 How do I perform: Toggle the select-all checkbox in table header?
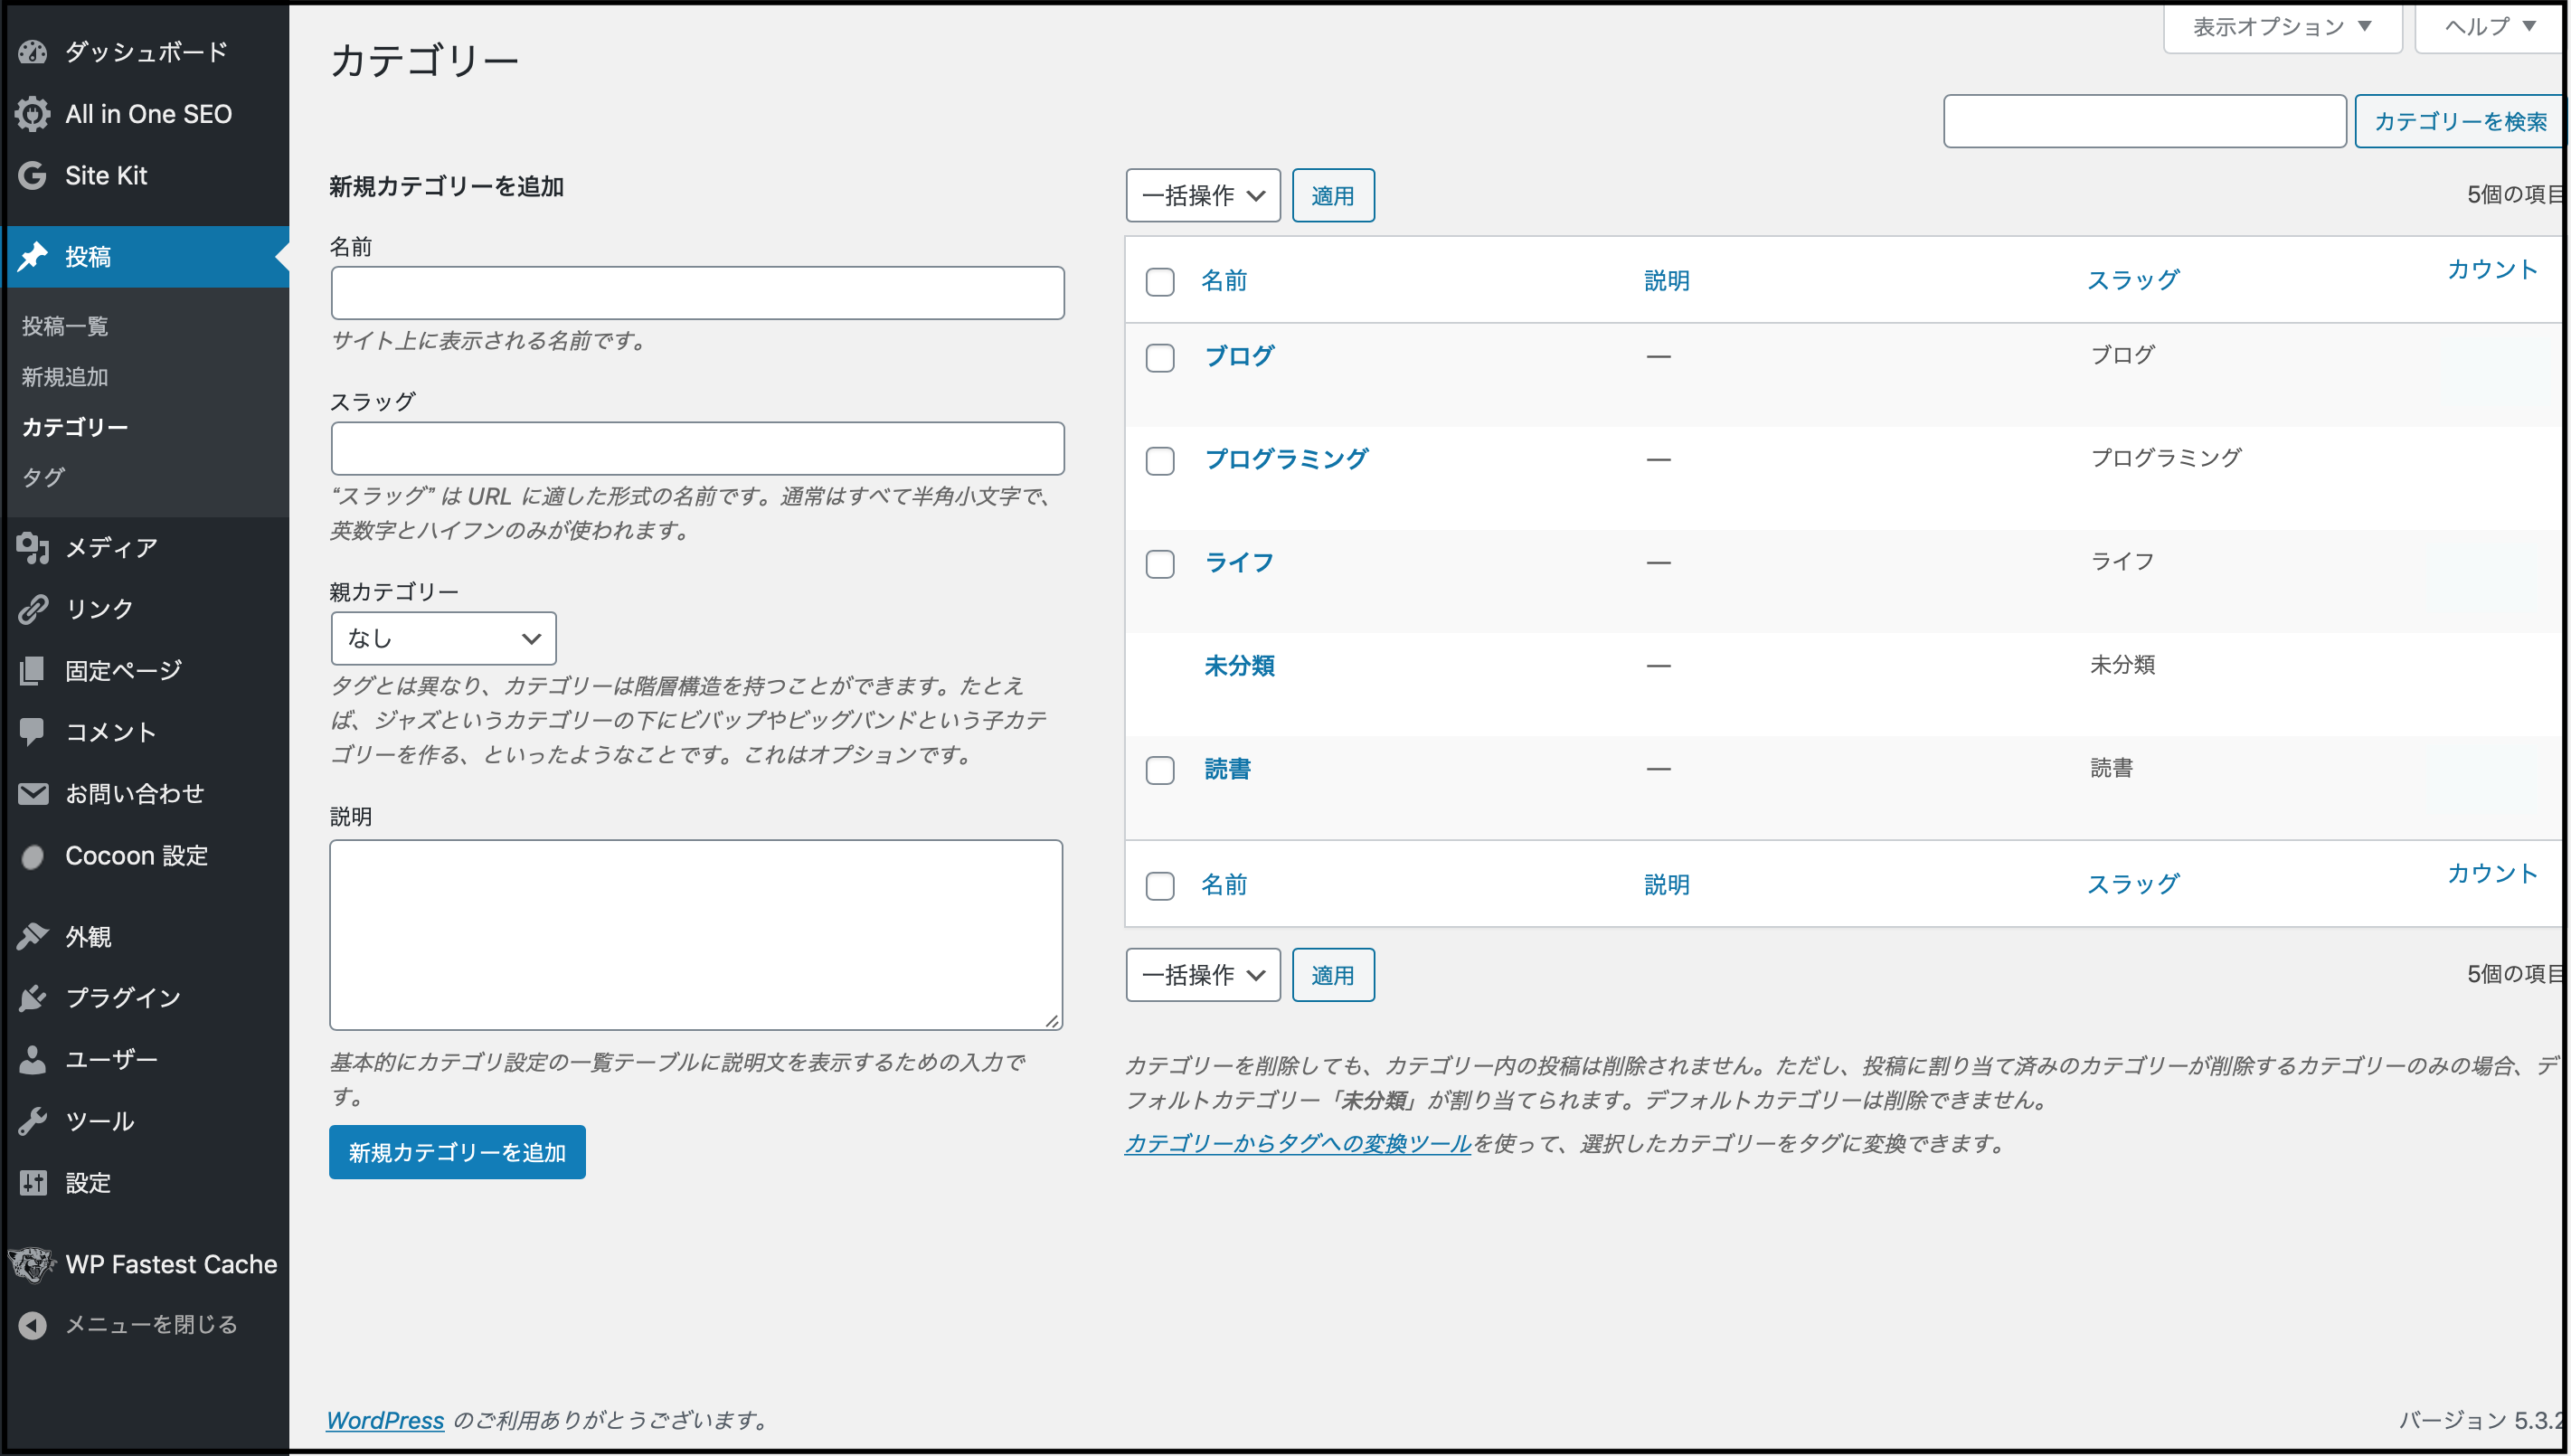tap(1160, 282)
